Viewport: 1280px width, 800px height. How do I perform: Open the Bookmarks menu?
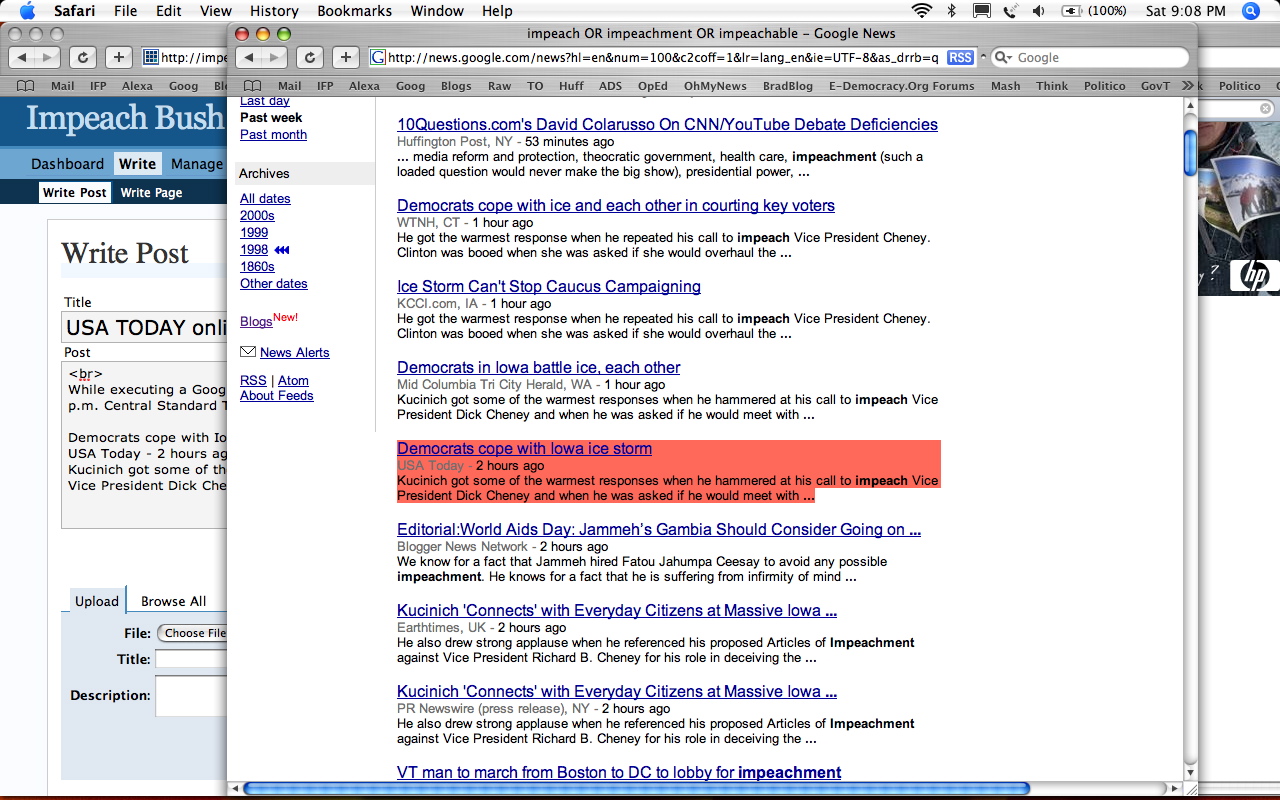click(x=355, y=11)
